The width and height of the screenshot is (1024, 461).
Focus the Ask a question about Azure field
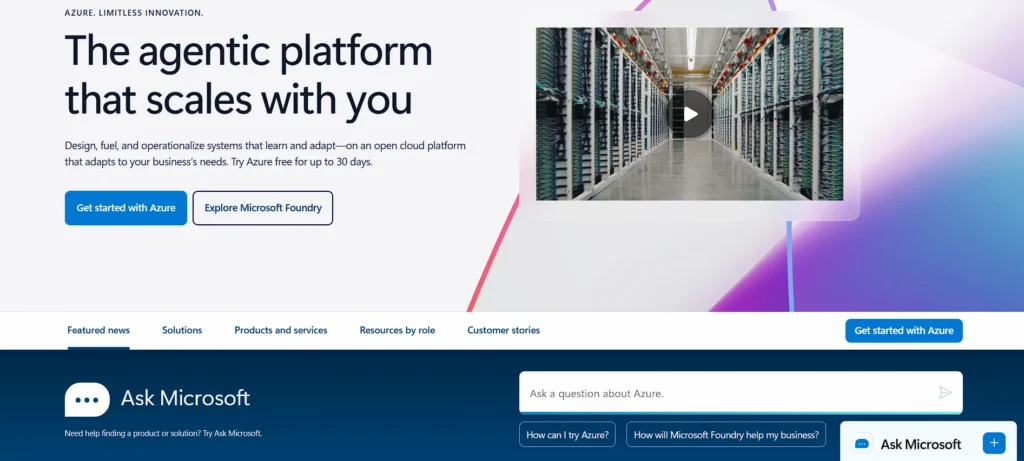pos(741,392)
